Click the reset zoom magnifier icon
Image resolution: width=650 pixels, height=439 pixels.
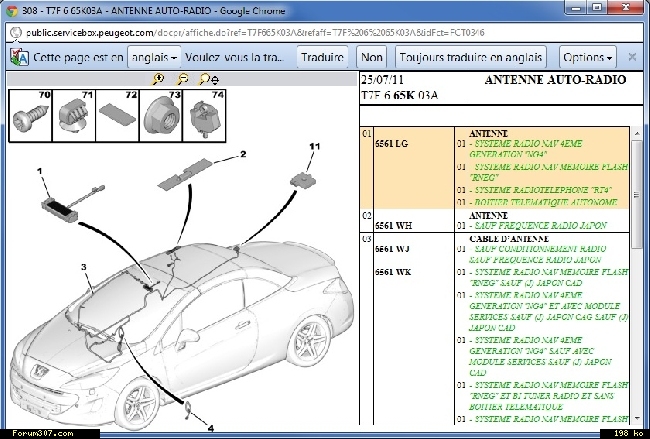[209, 79]
